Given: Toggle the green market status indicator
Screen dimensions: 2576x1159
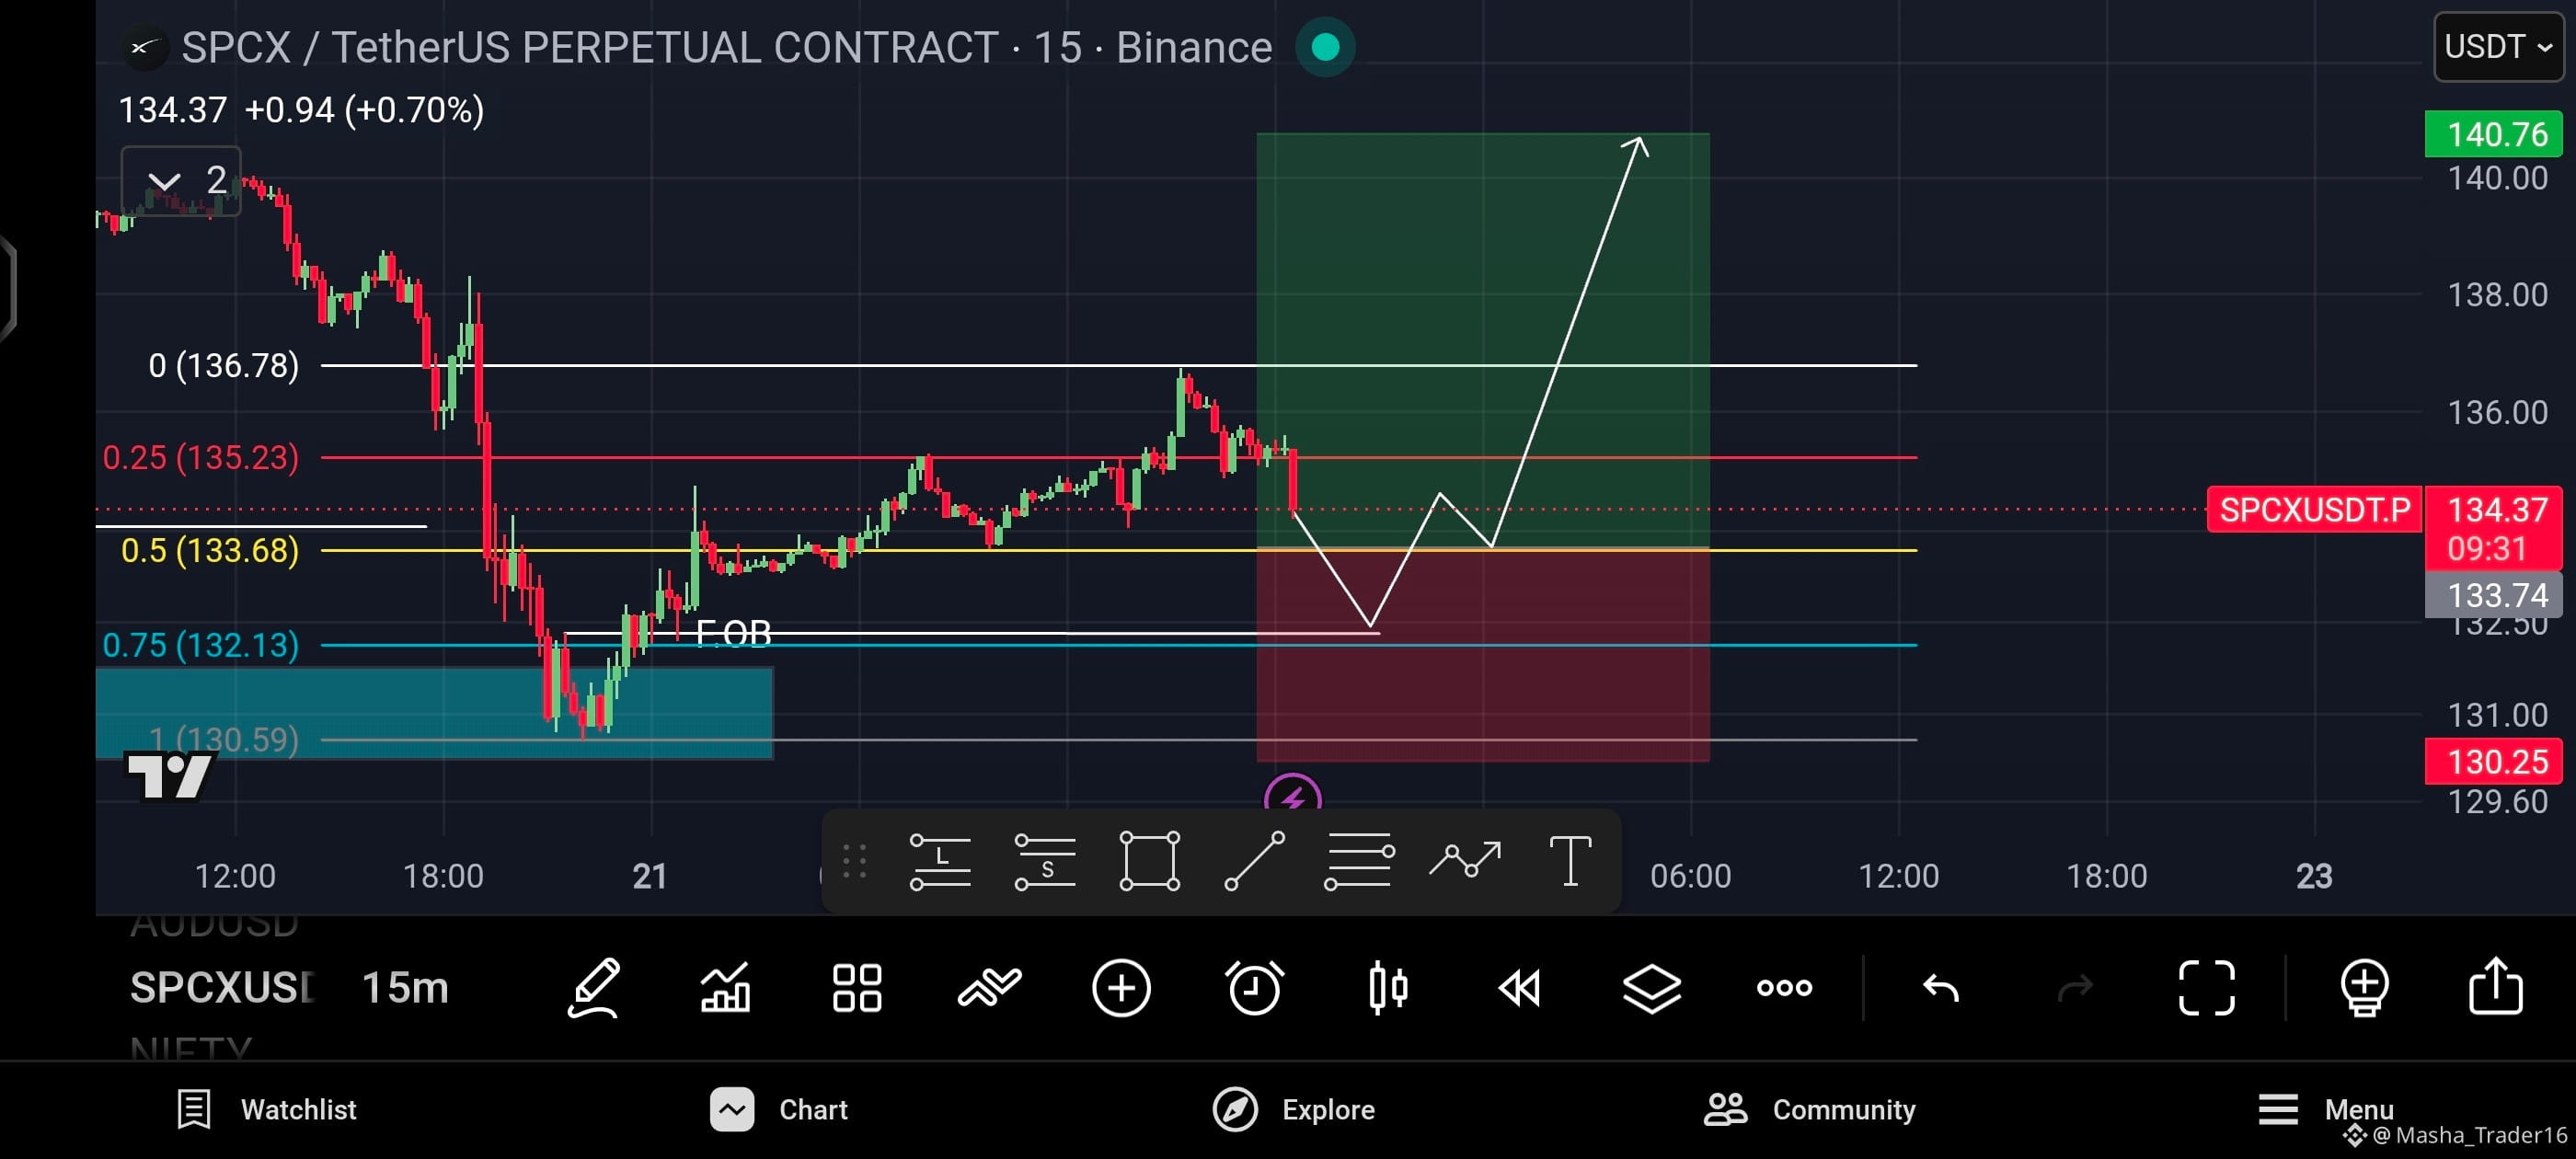Looking at the screenshot, I should [1325, 47].
